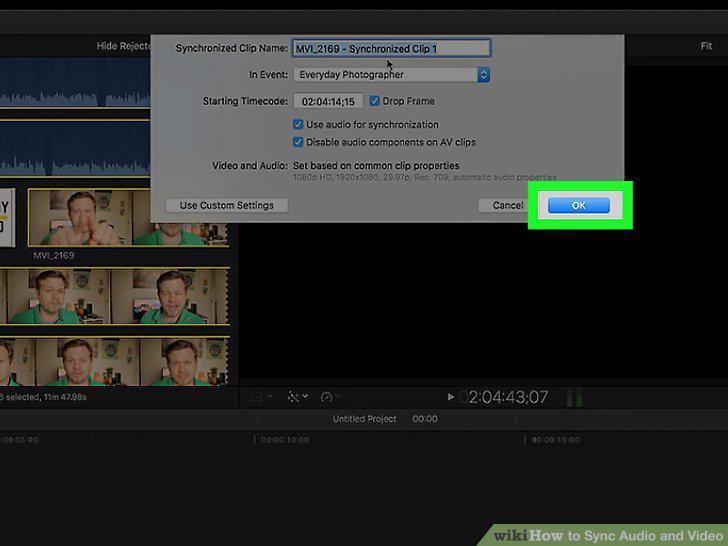Select the second video clip filmstrip
Image resolution: width=728 pixels, height=546 pixels.
pyautogui.click(x=114, y=296)
